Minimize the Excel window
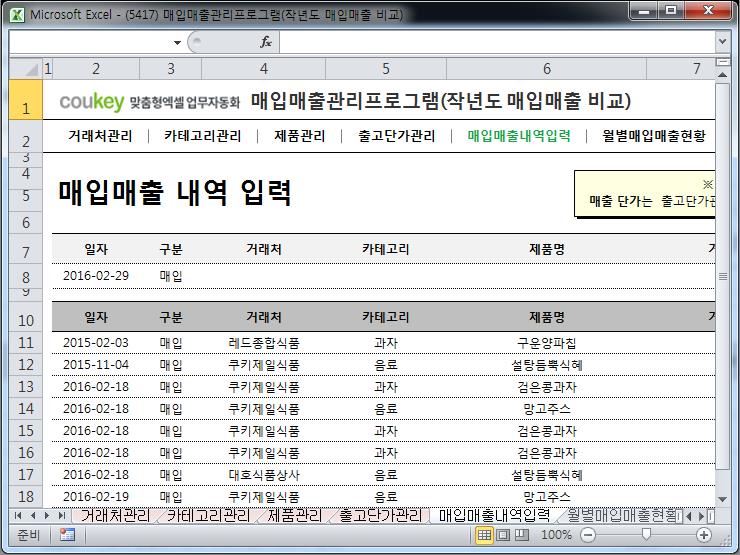The height and width of the screenshot is (555, 740). click(645, 11)
